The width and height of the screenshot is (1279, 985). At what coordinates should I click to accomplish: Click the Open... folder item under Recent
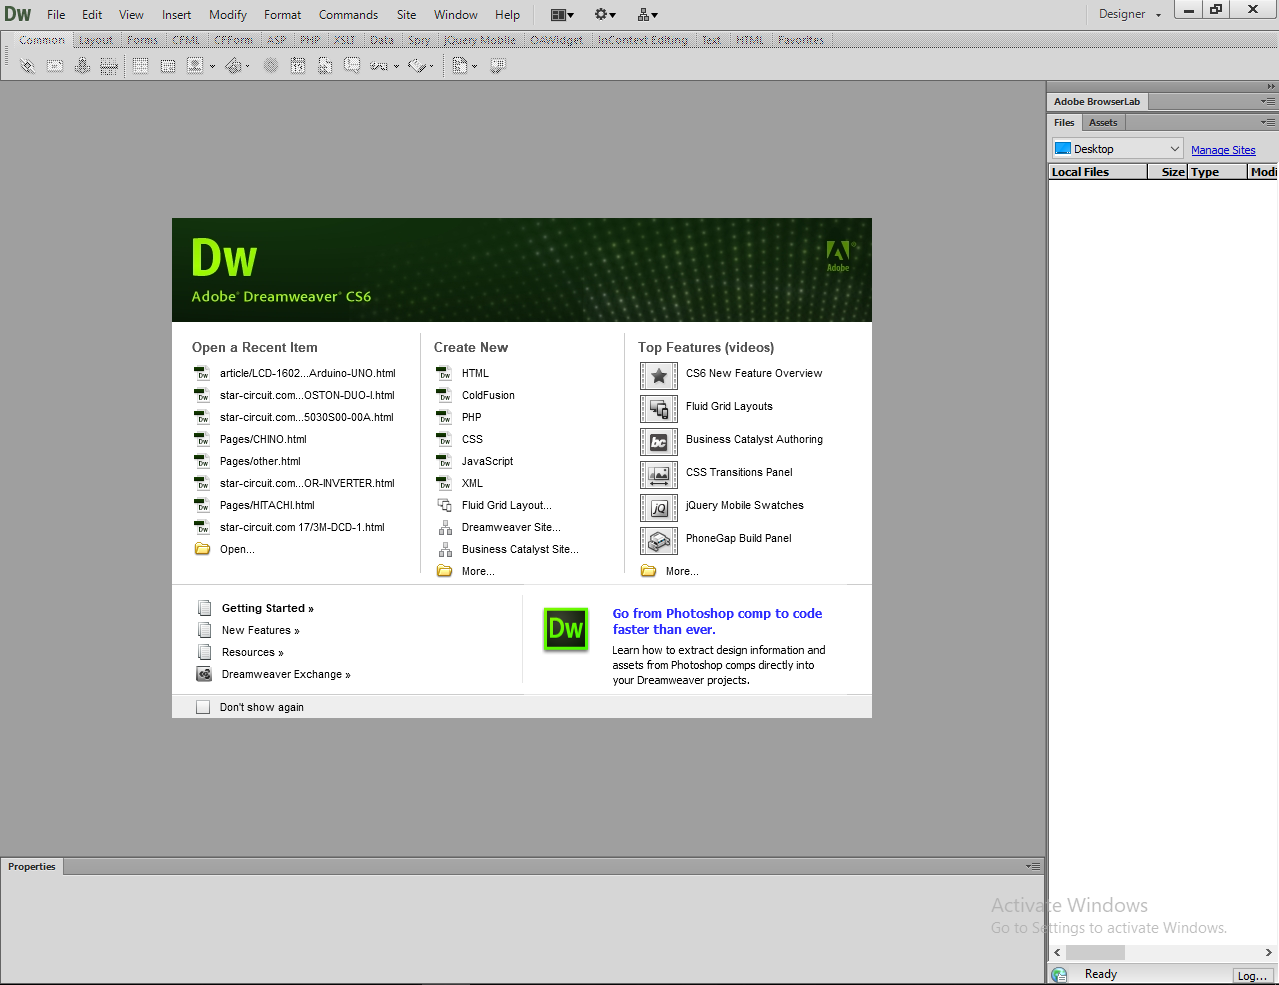point(237,549)
